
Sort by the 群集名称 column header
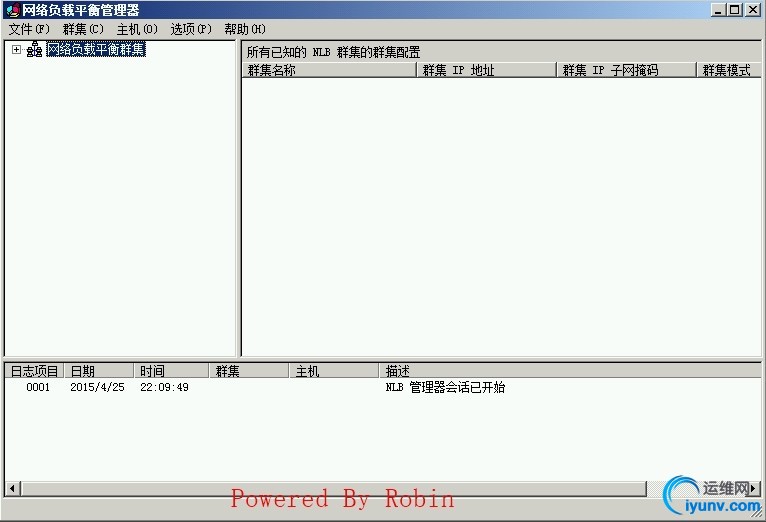click(x=329, y=70)
